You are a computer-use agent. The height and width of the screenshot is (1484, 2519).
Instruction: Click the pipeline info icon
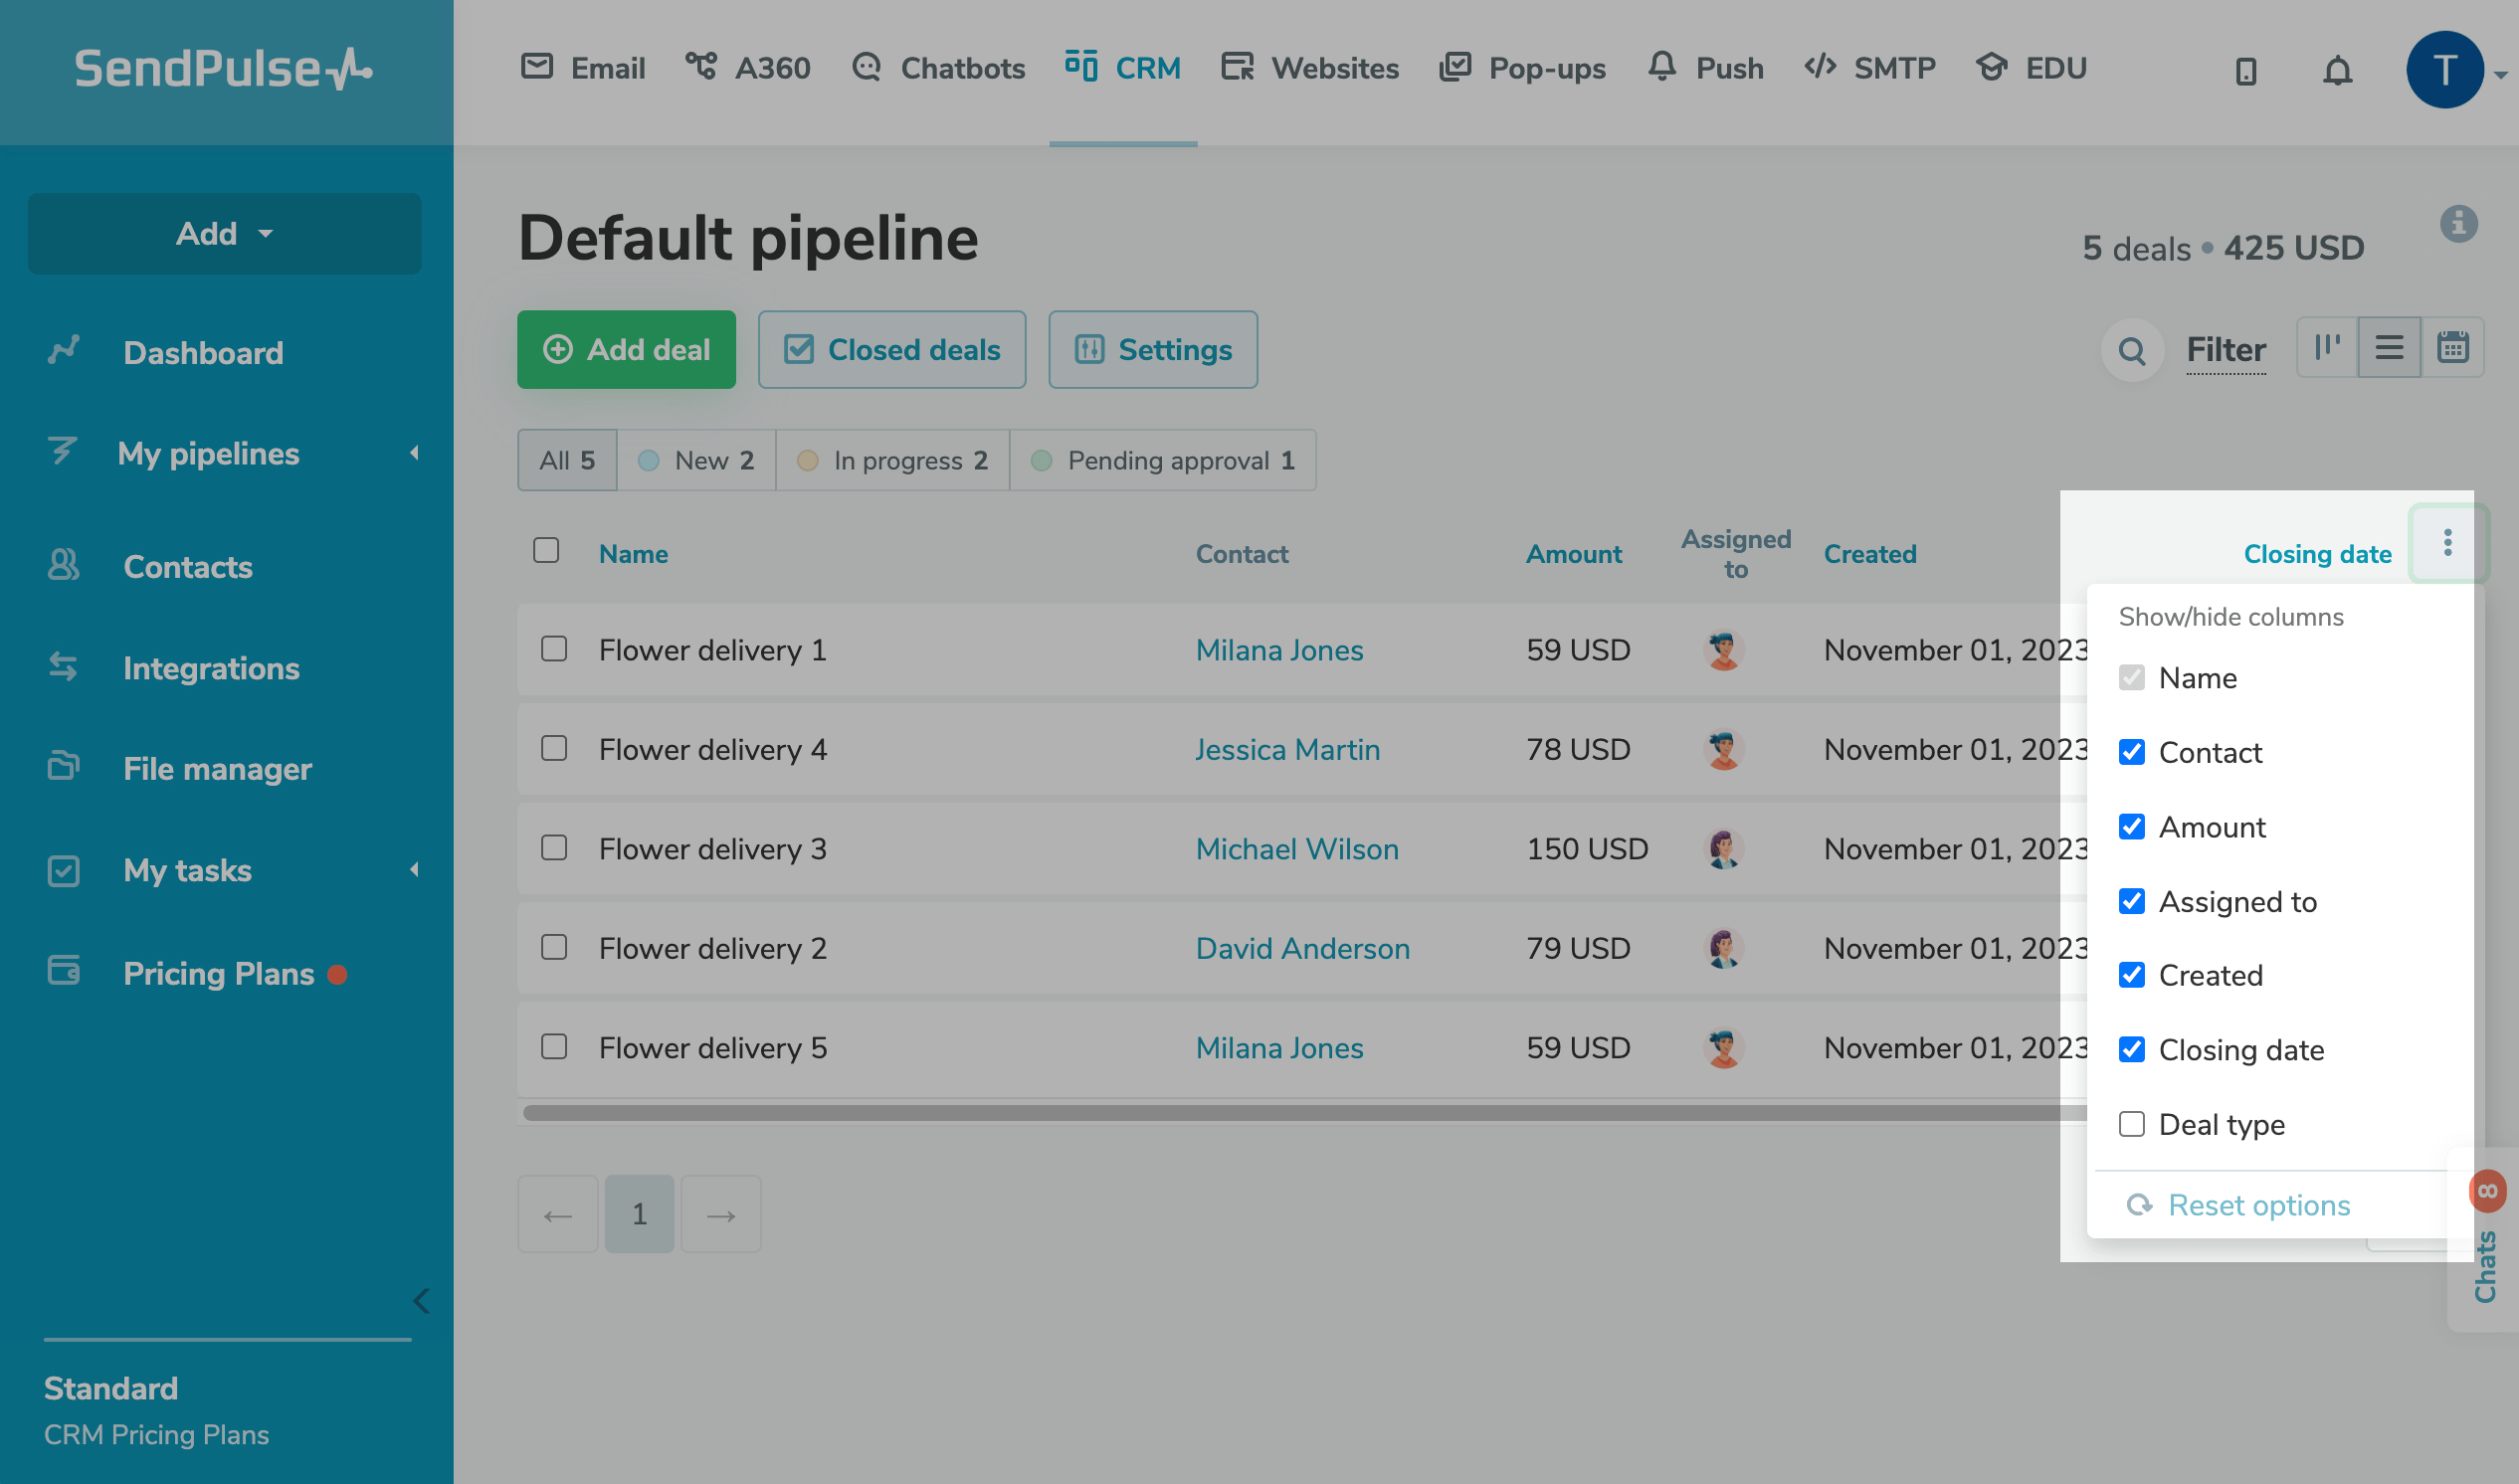pos(2458,223)
